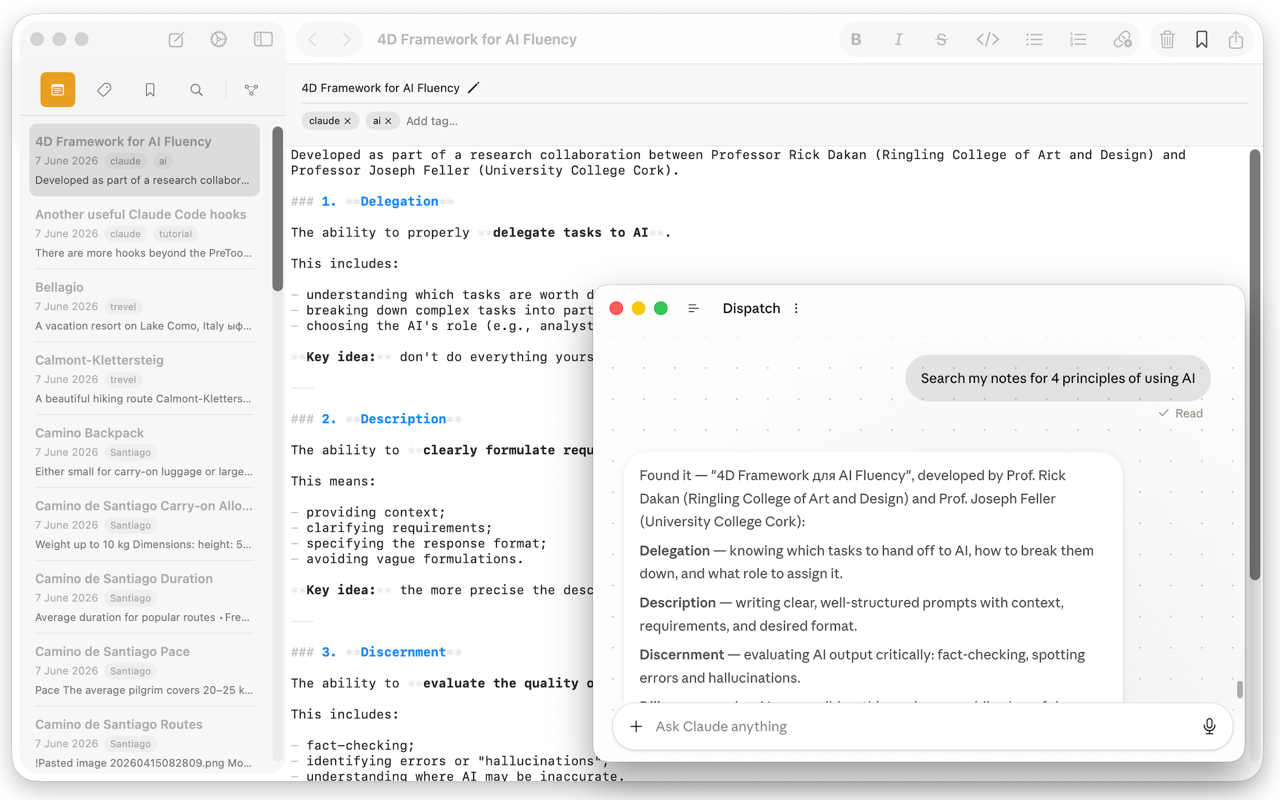Image resolution: width=1280 pixels, height=800 pixels.
Task: Open the settings gear icon in sidebar header
Action: 219,40
